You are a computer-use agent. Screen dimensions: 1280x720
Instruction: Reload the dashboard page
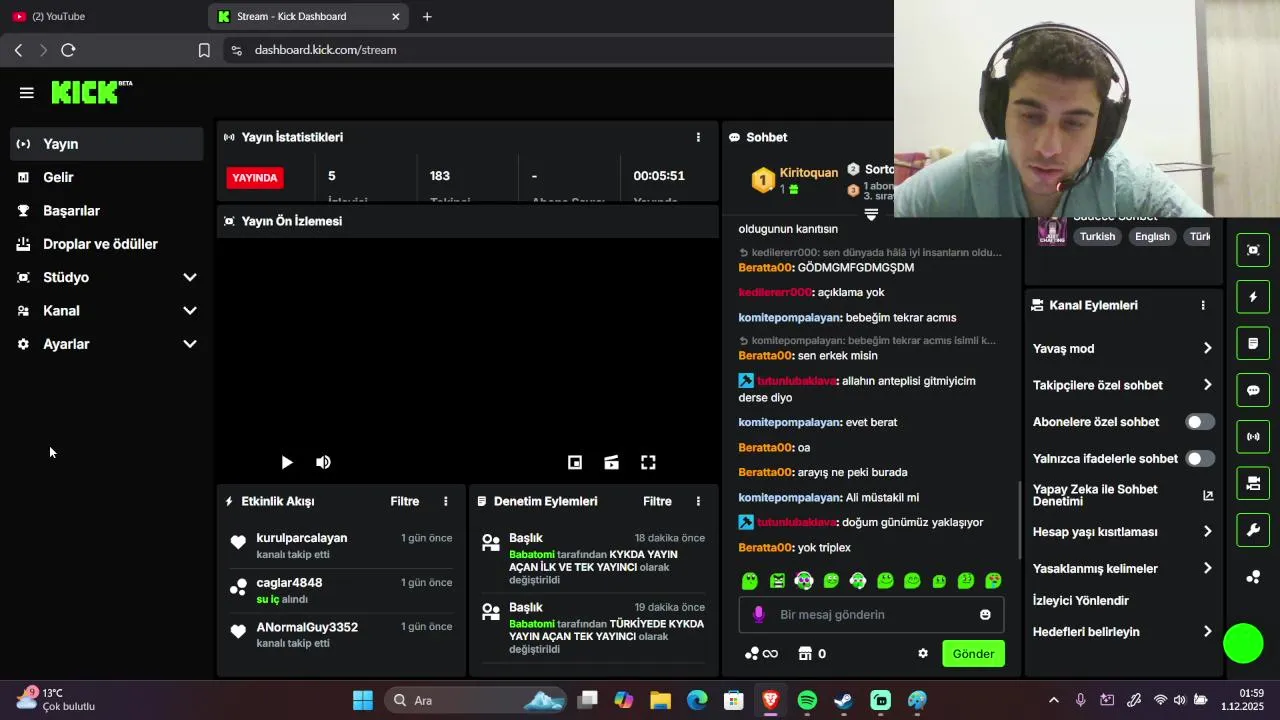(x=68, y=50)
